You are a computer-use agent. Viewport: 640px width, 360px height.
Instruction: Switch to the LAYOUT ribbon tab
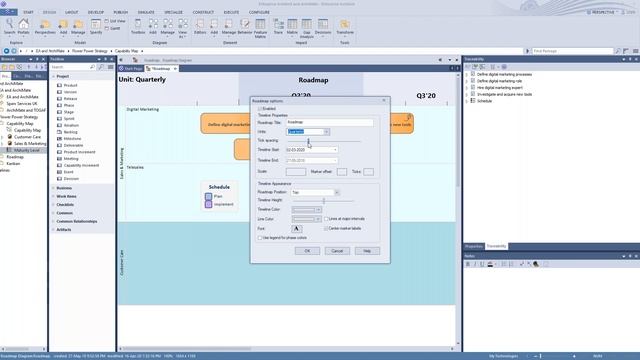[x=71, y=12]
